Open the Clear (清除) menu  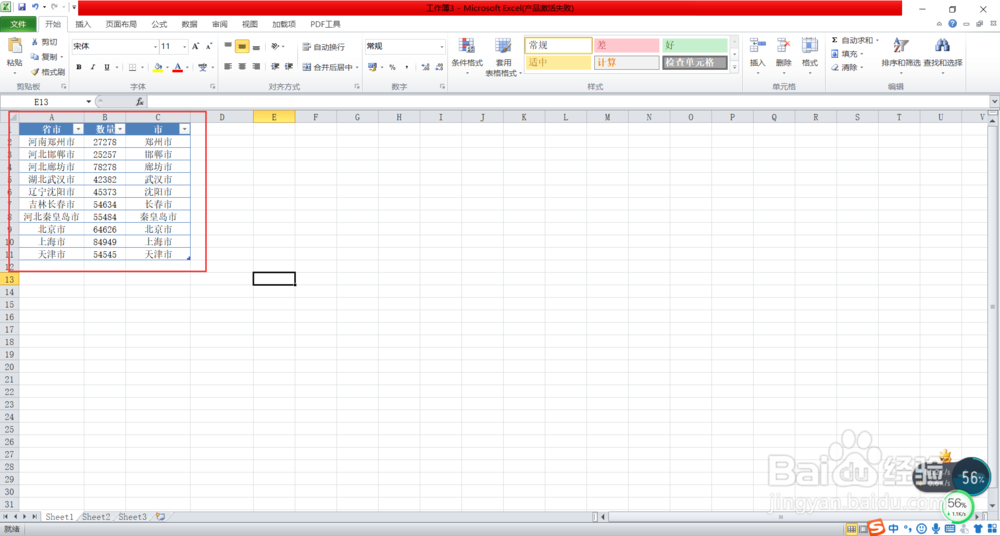point(847,68)
